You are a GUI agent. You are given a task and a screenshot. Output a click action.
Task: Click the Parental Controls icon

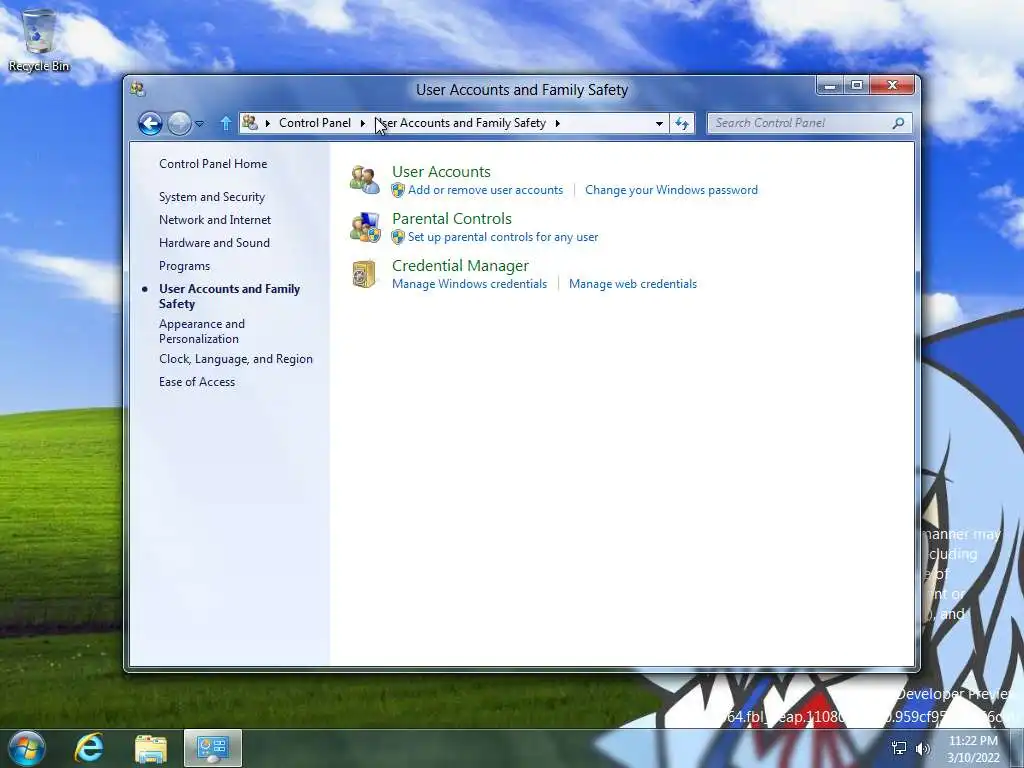point(365,227)
